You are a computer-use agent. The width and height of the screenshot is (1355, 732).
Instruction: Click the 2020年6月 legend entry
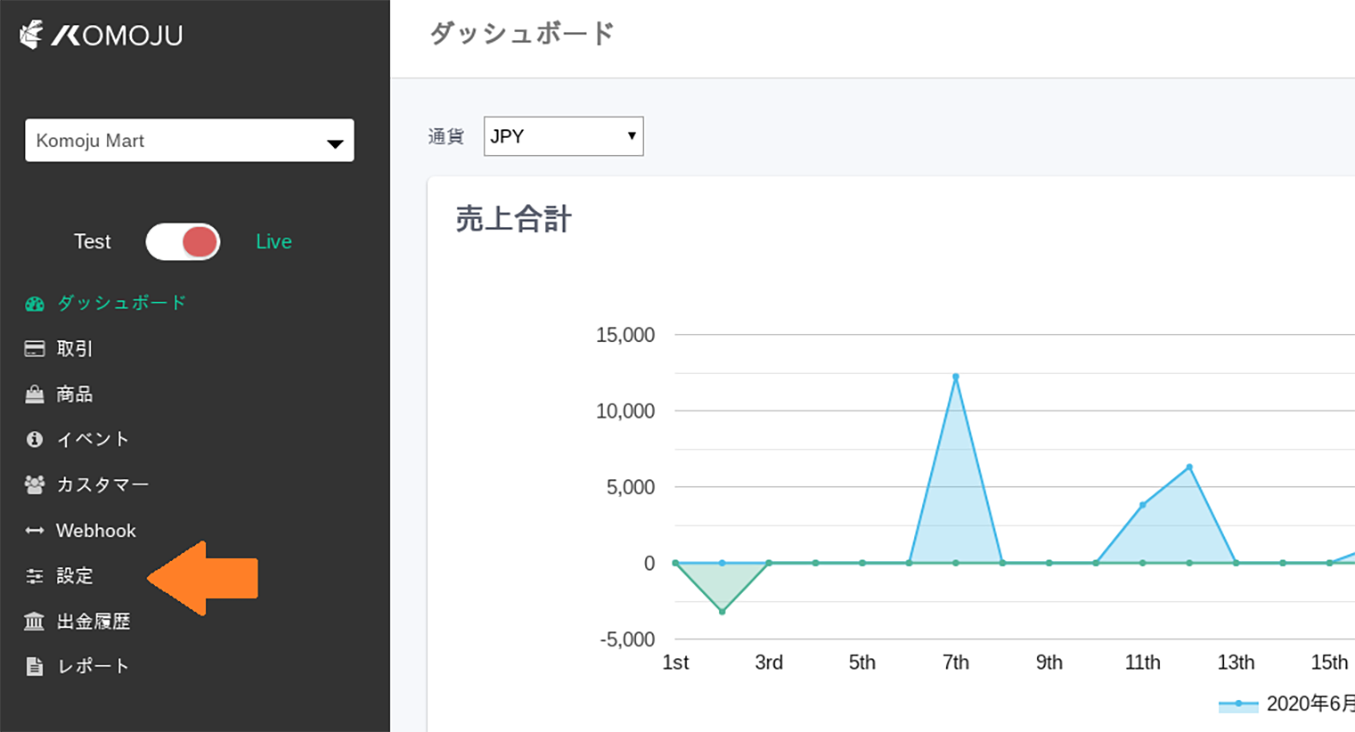pyautogui.click(x=1287, y=704)
